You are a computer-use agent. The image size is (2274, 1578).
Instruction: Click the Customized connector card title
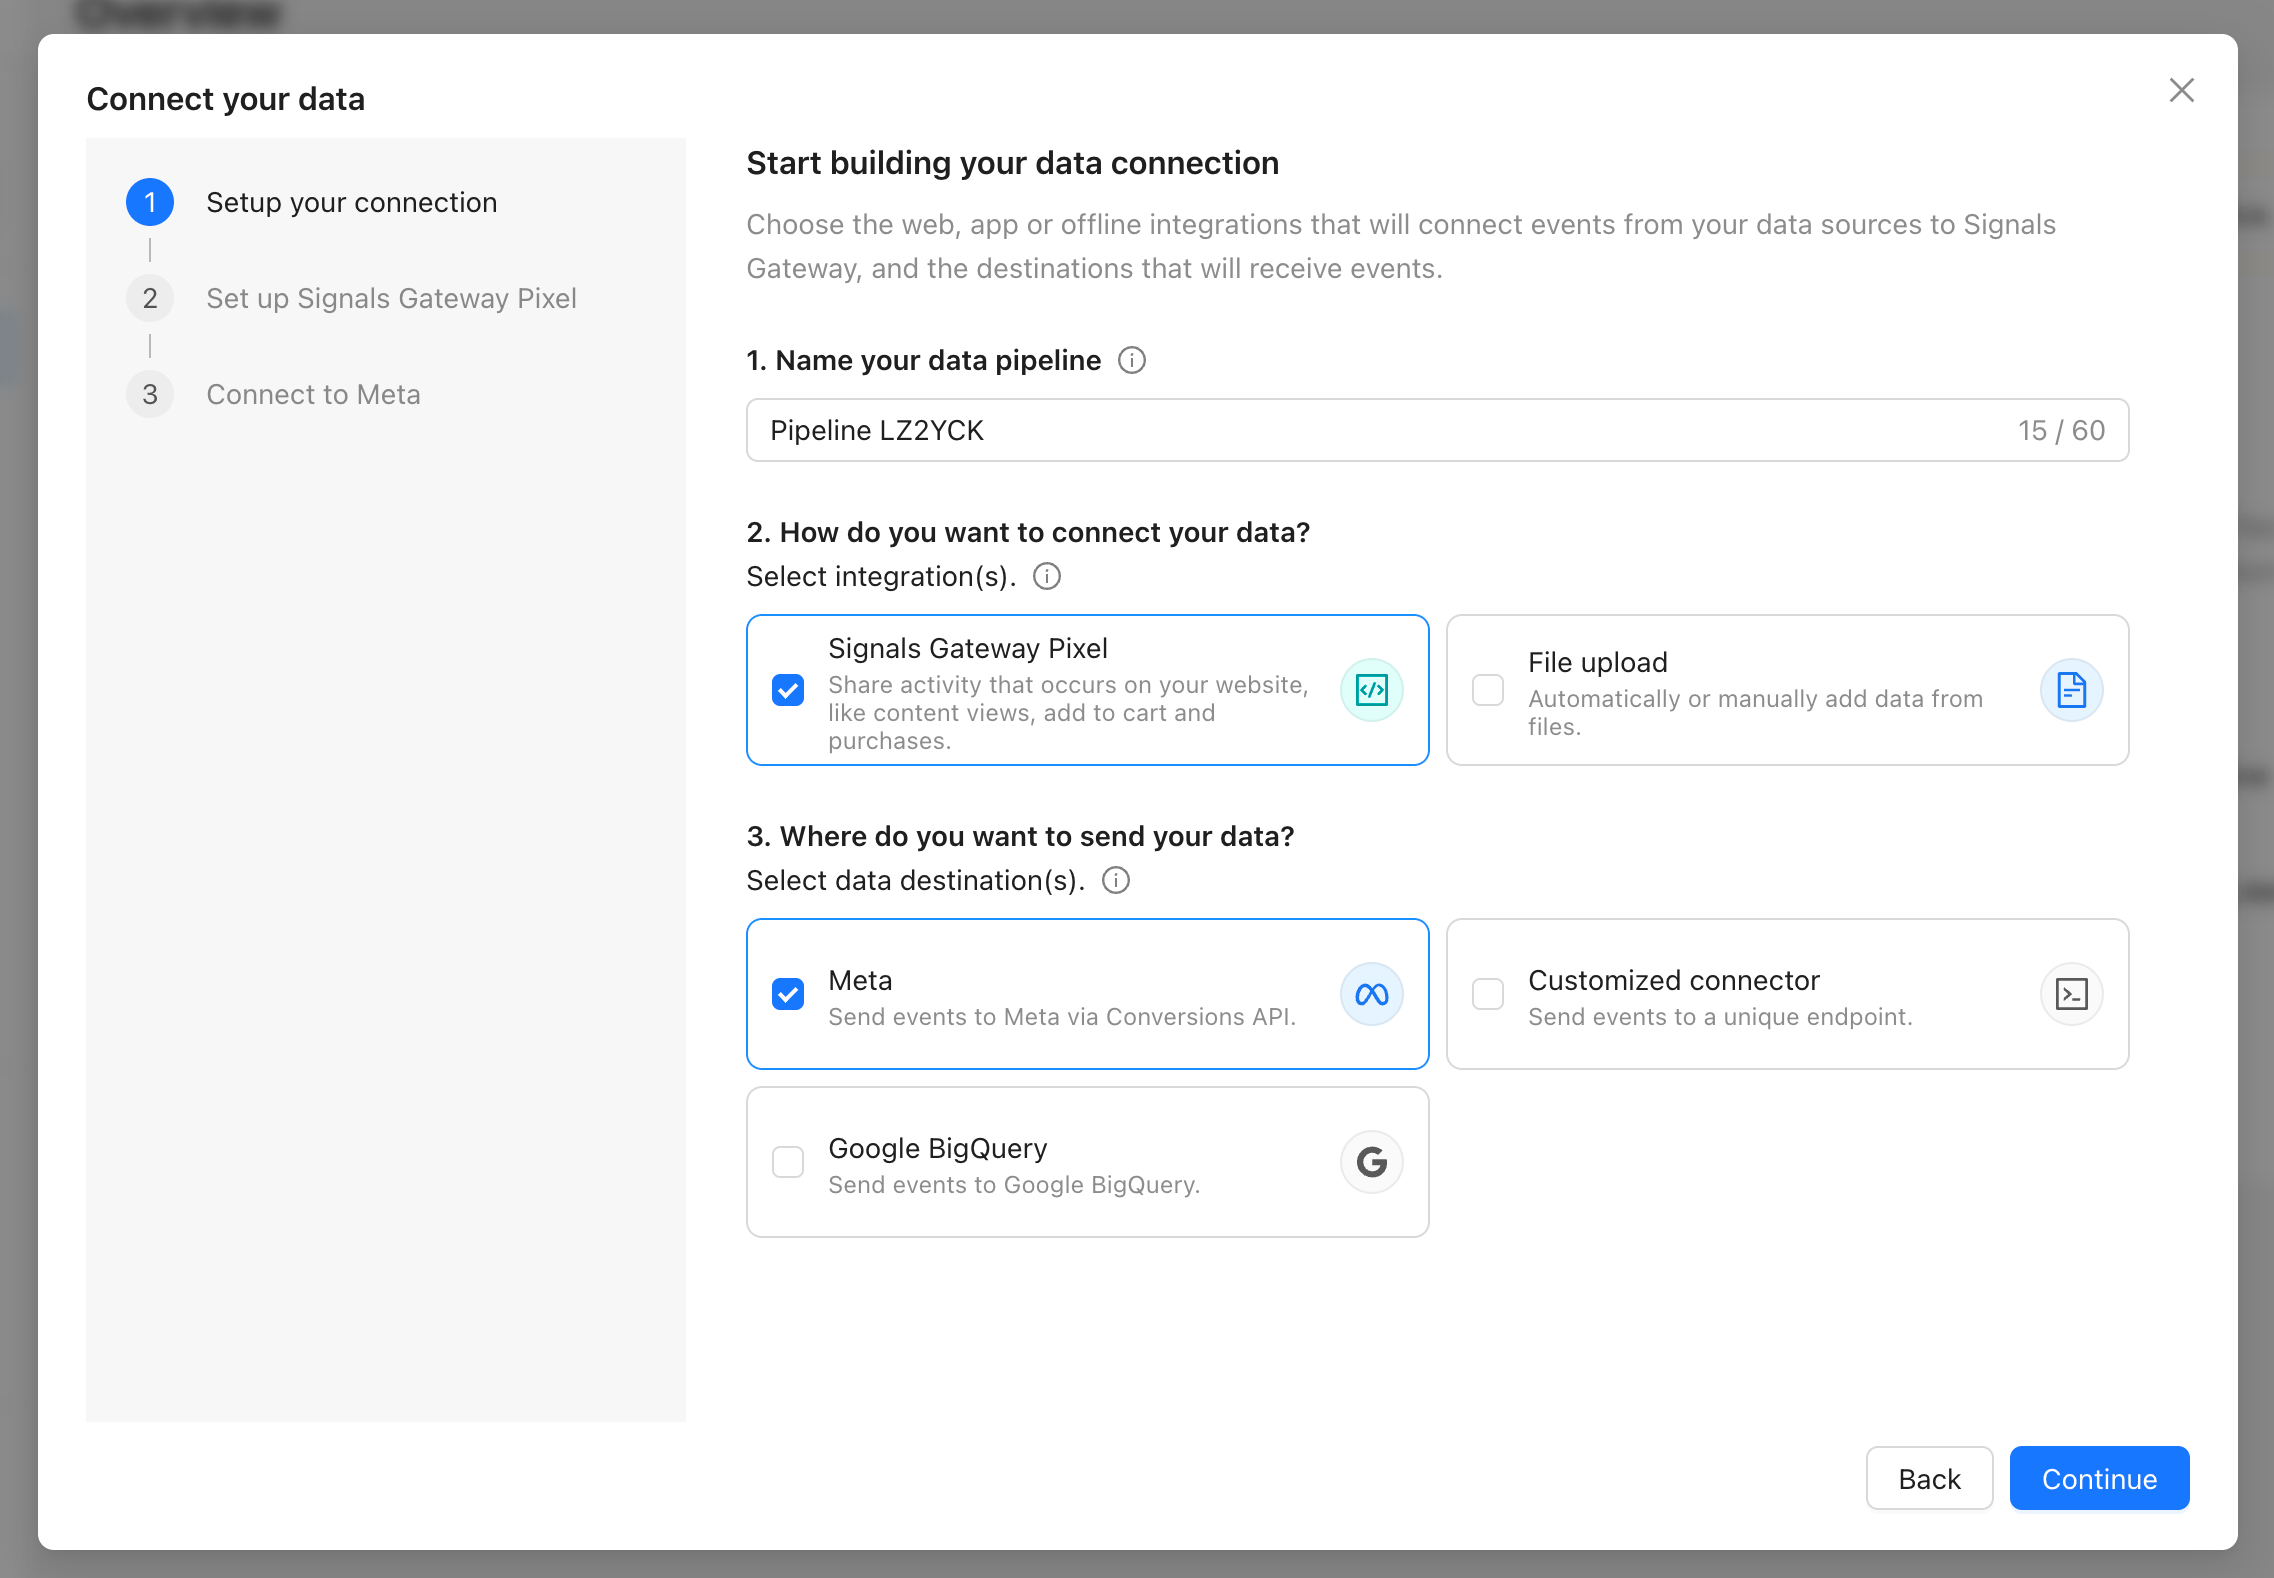click(1674, 980)
